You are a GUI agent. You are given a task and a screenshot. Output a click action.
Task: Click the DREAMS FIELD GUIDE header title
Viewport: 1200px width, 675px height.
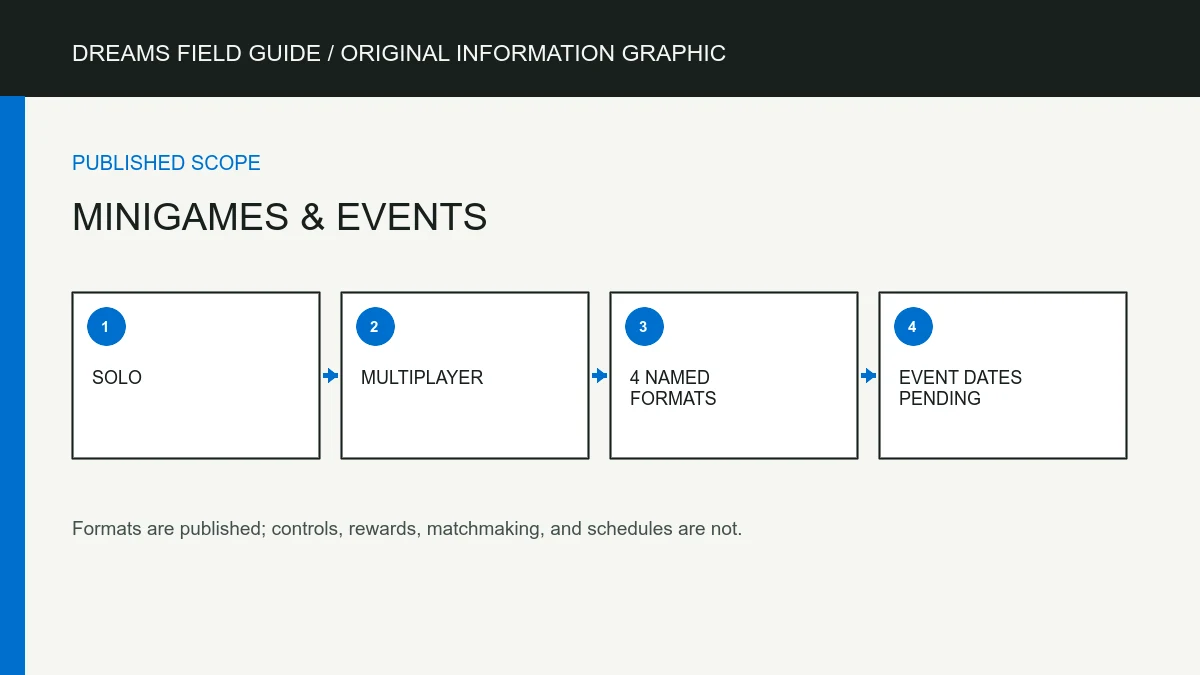(399, 53)
